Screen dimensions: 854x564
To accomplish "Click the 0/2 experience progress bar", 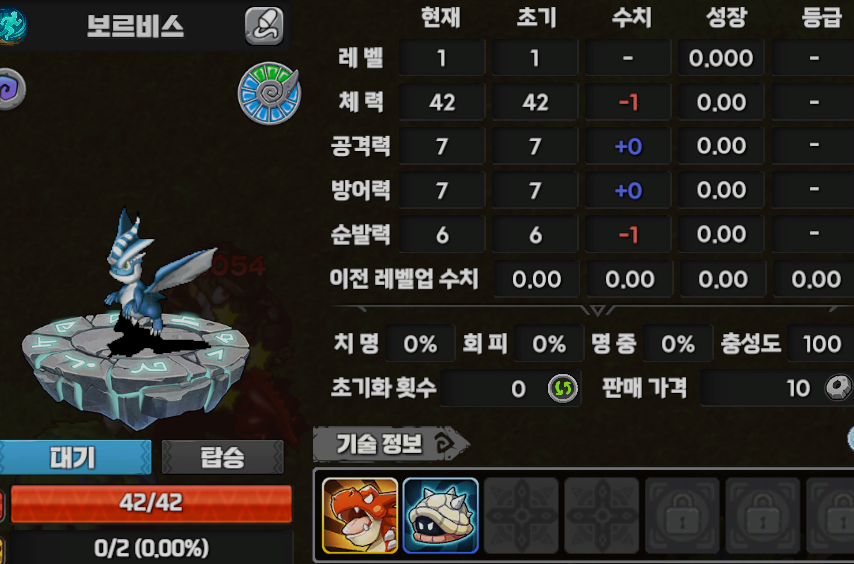I will (151, 548).
